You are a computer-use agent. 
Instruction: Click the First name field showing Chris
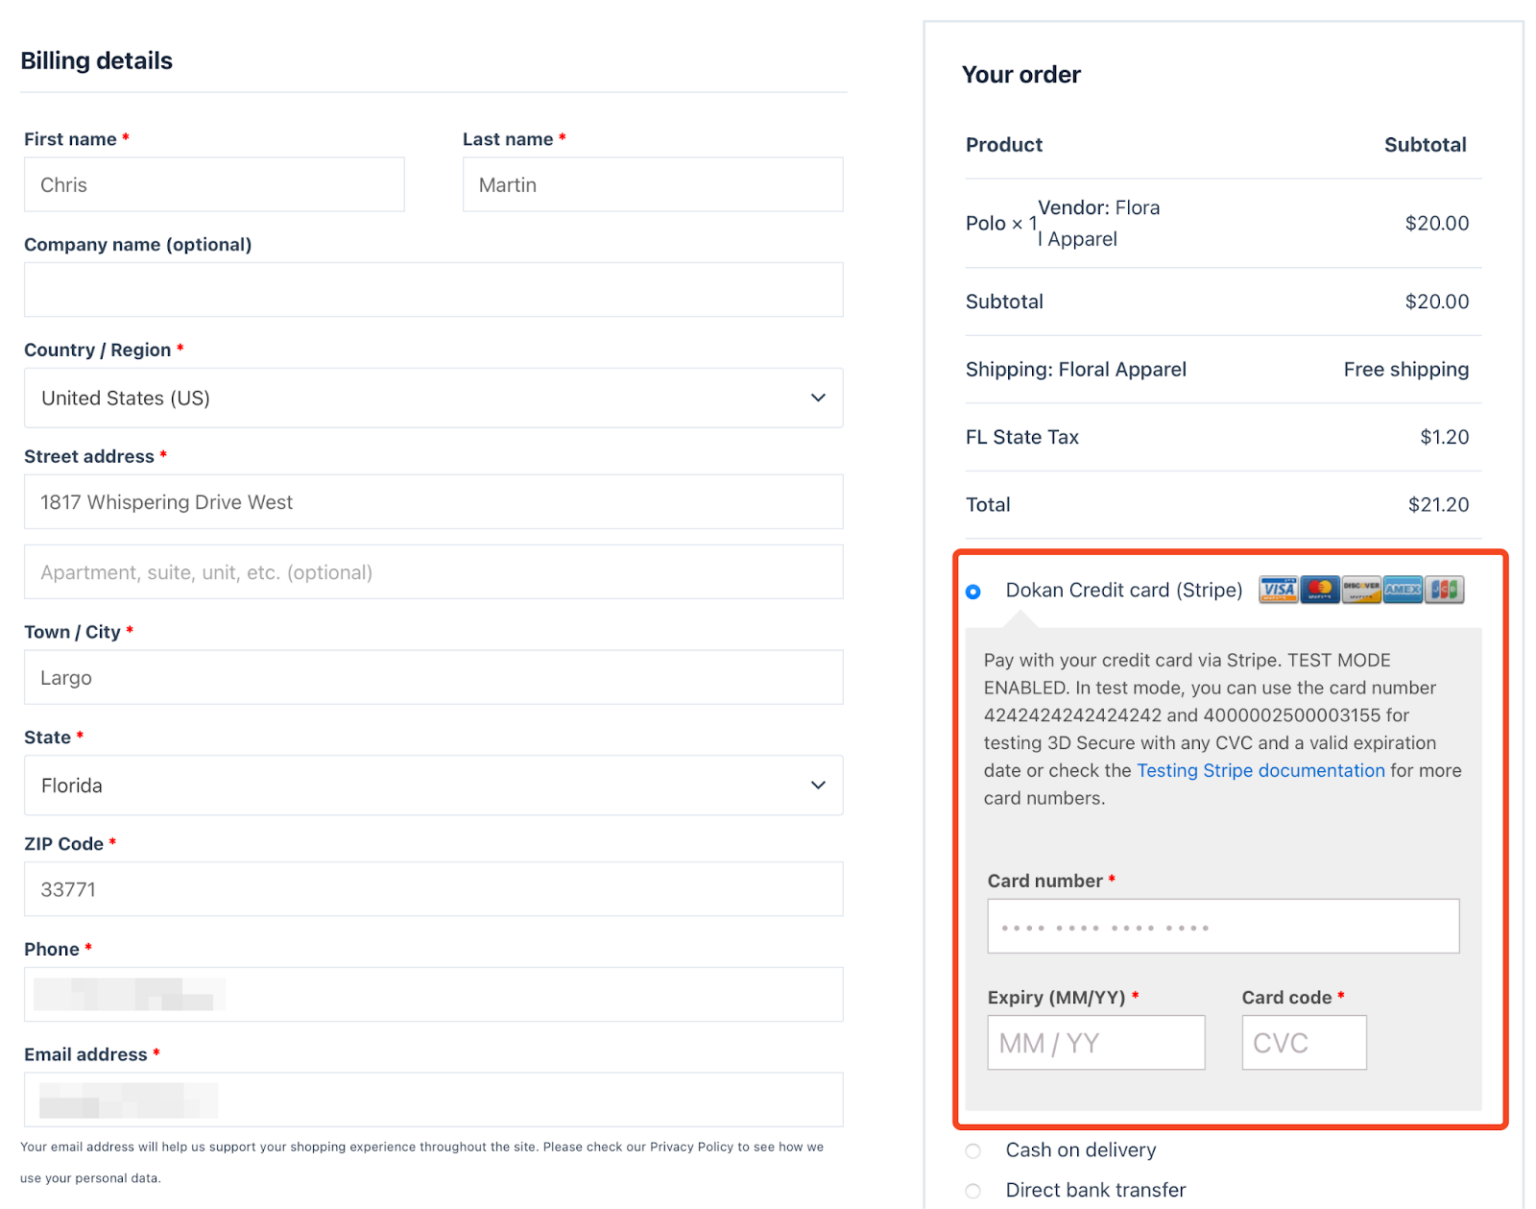[x=213, y=184]
